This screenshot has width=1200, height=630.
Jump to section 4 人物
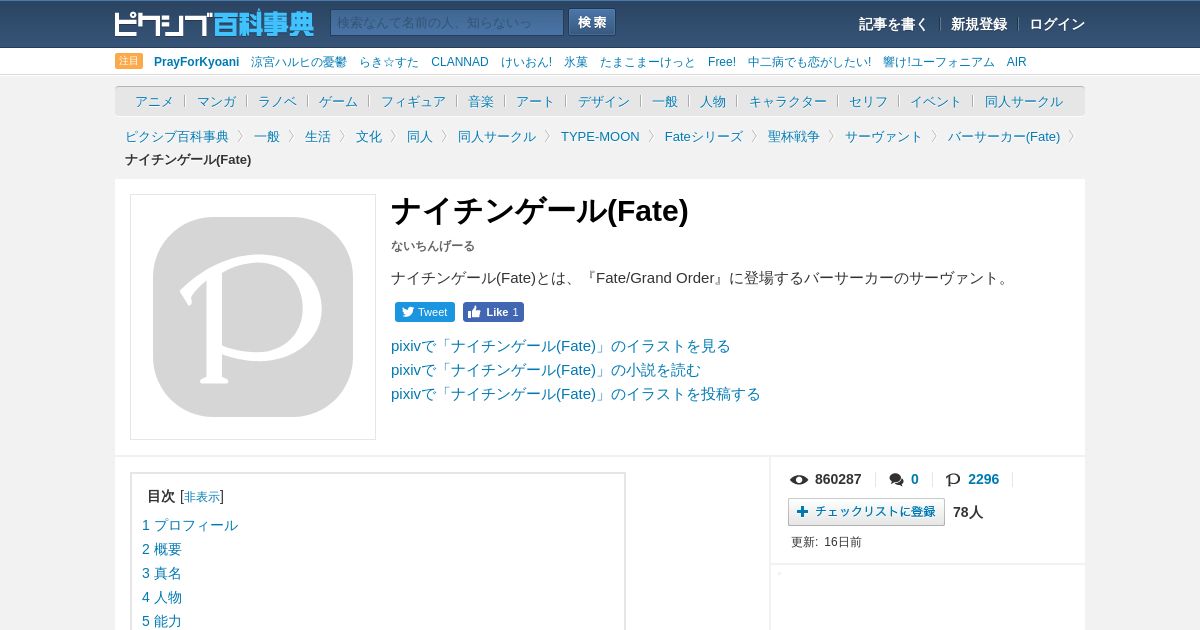click(162, 598)
